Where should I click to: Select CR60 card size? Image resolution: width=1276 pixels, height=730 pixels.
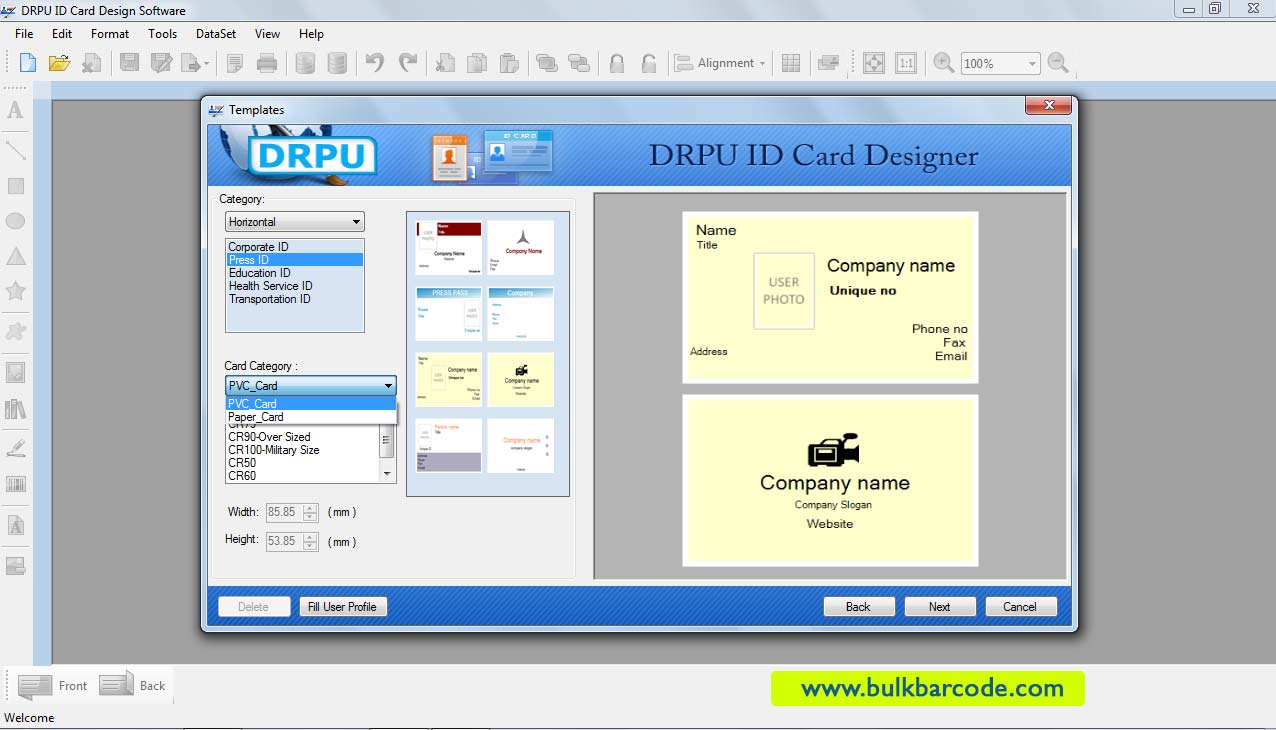pos(303,476)
